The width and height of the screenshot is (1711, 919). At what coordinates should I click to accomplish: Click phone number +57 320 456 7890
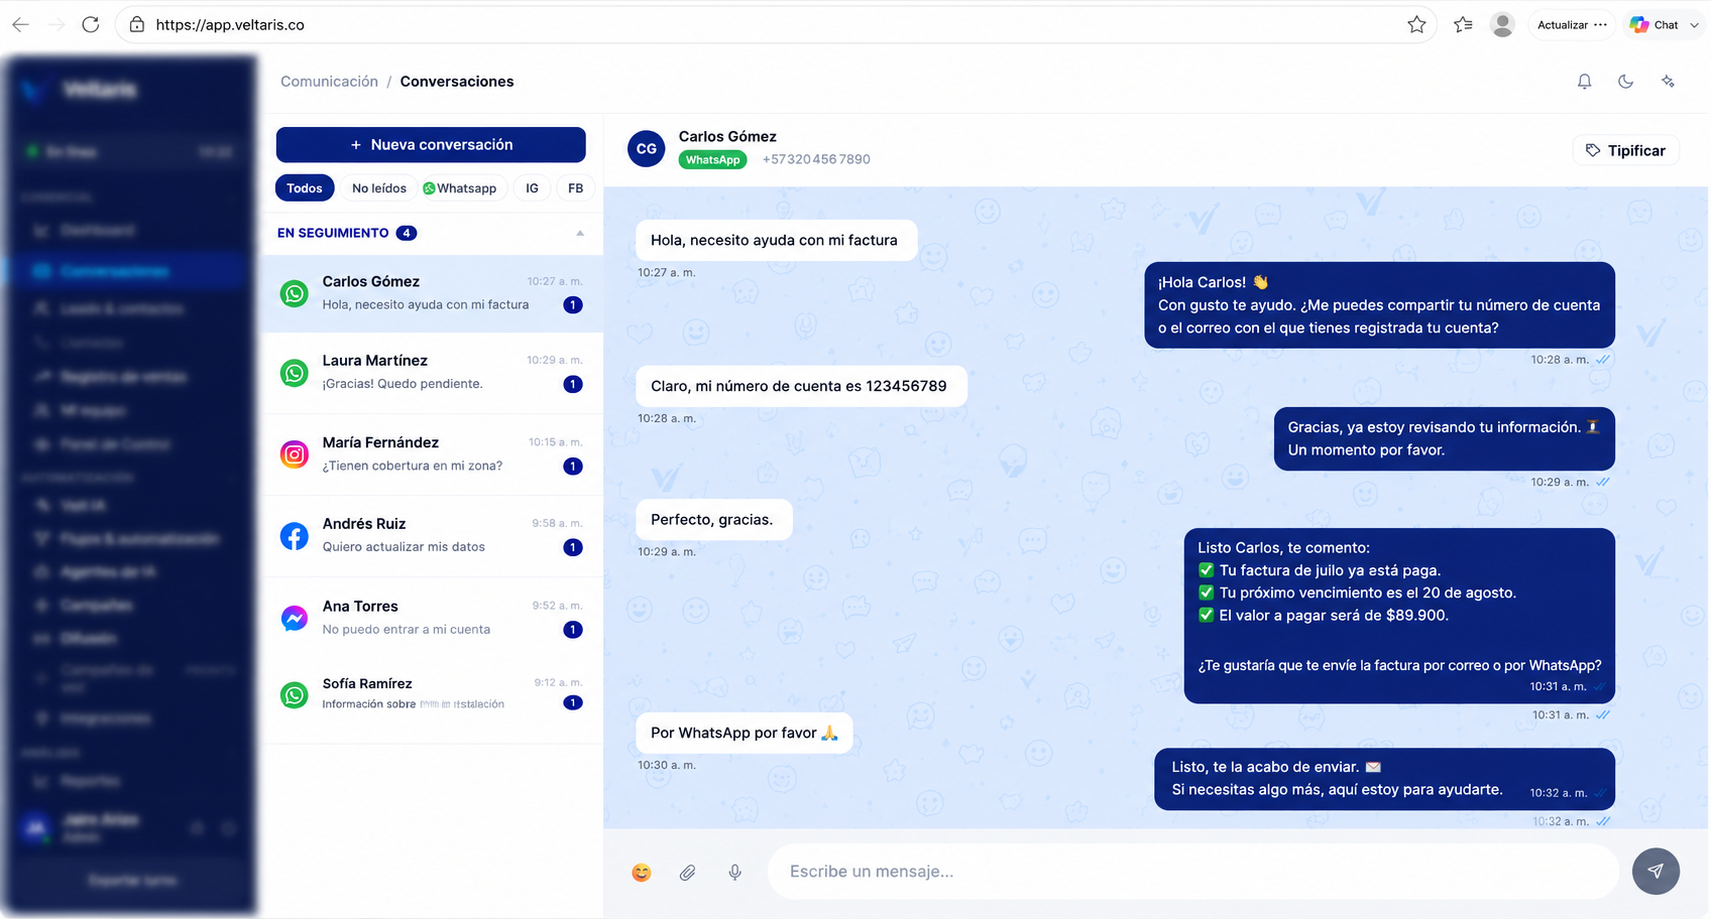(816, 160)
